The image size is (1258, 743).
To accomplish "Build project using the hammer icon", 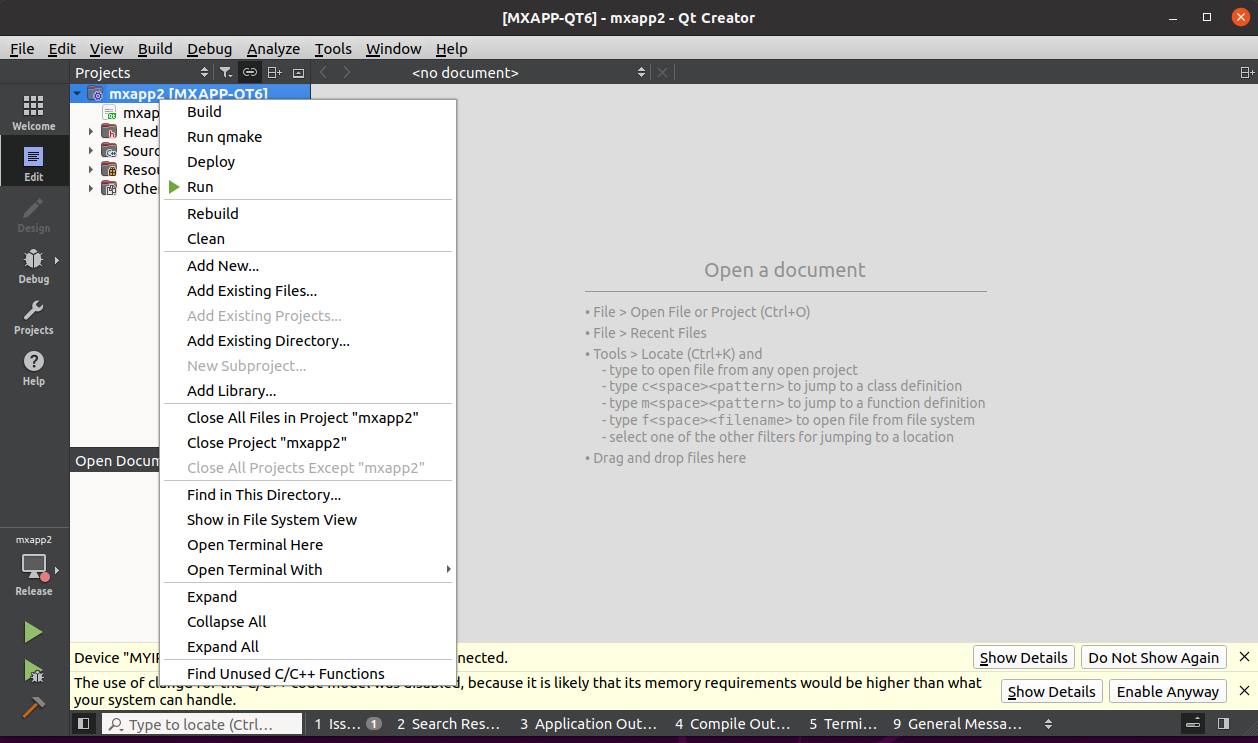I will pos(34,707).
